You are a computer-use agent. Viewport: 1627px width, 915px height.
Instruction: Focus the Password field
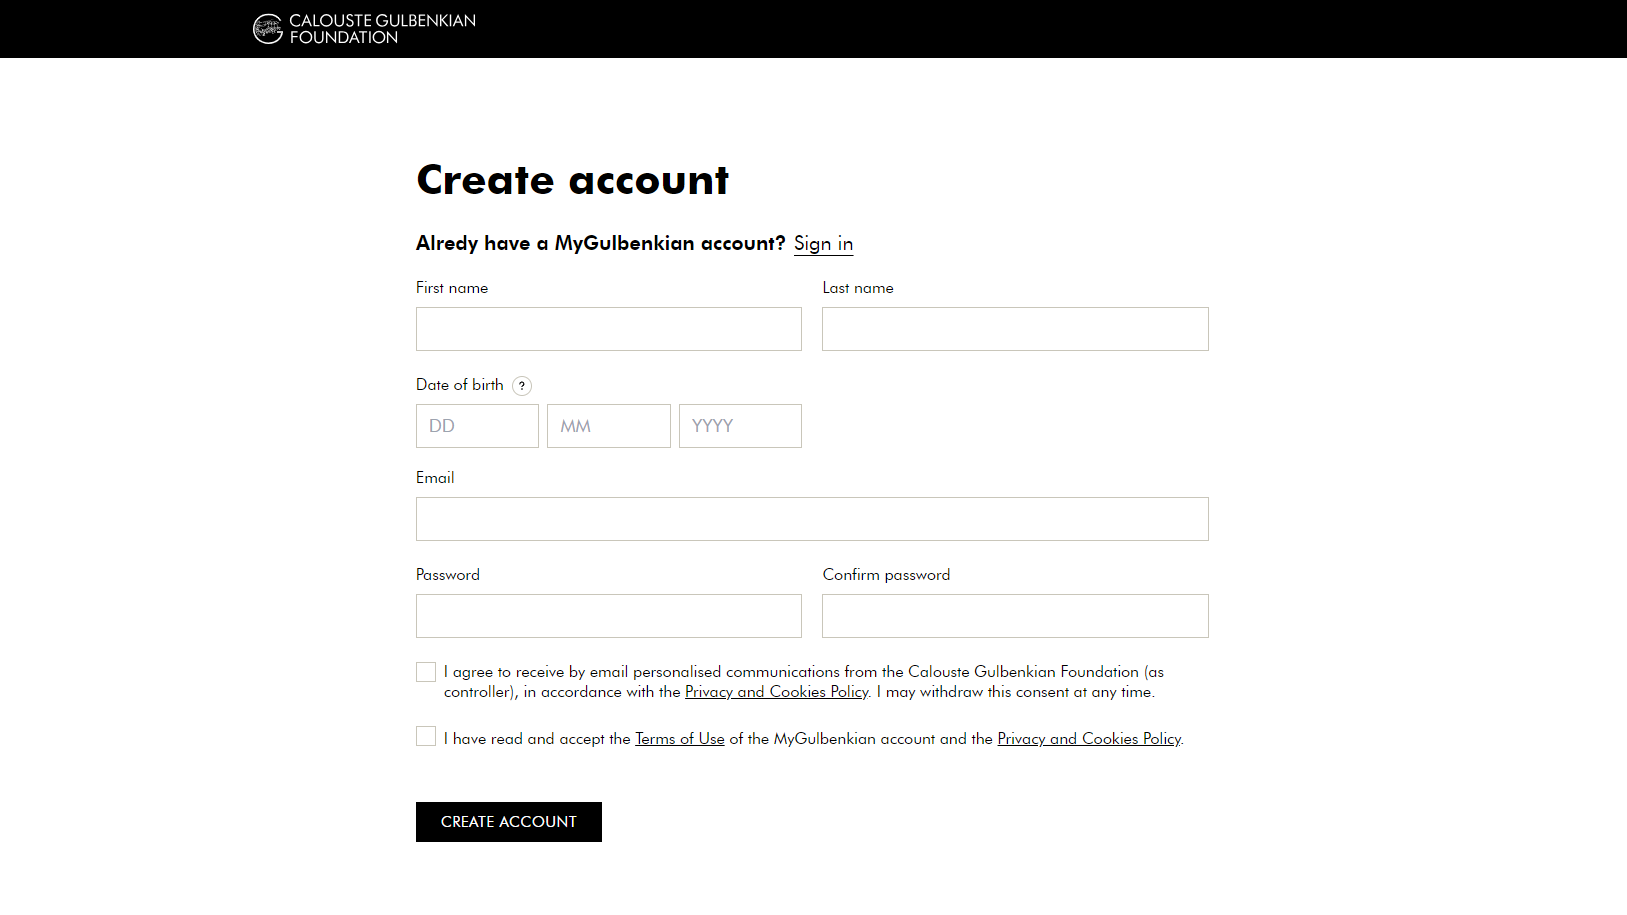(609, 616)
